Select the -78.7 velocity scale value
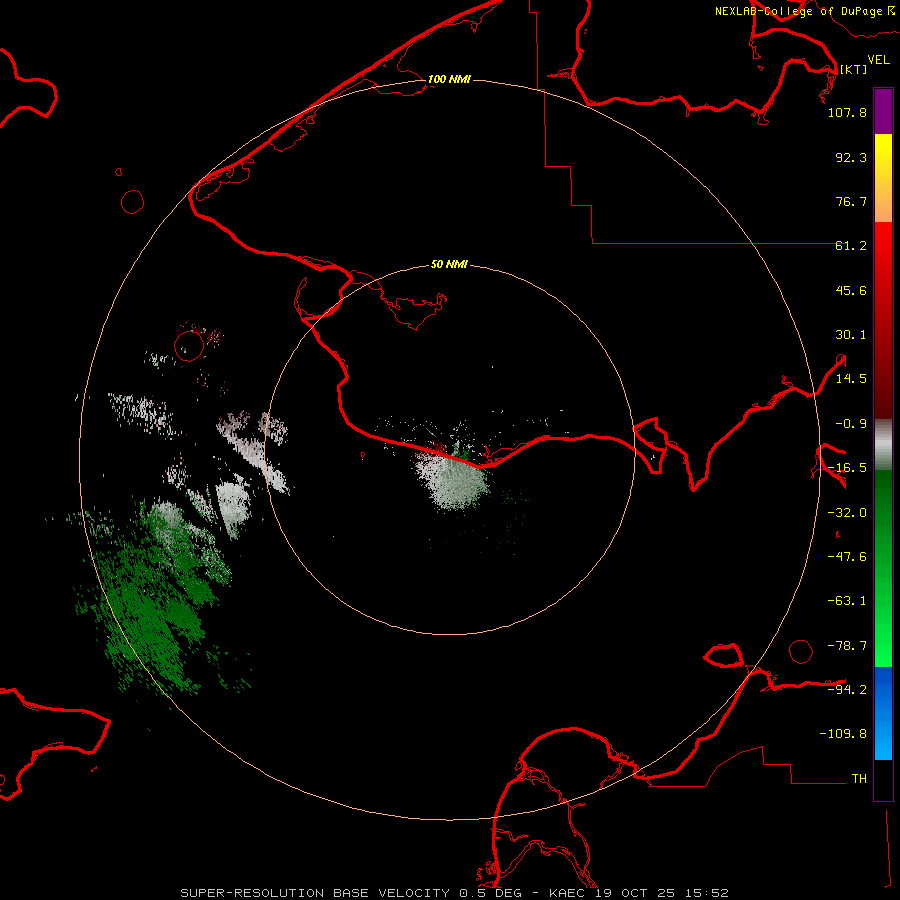The height and width of the screenshot is (900, 900). [847, 646]
